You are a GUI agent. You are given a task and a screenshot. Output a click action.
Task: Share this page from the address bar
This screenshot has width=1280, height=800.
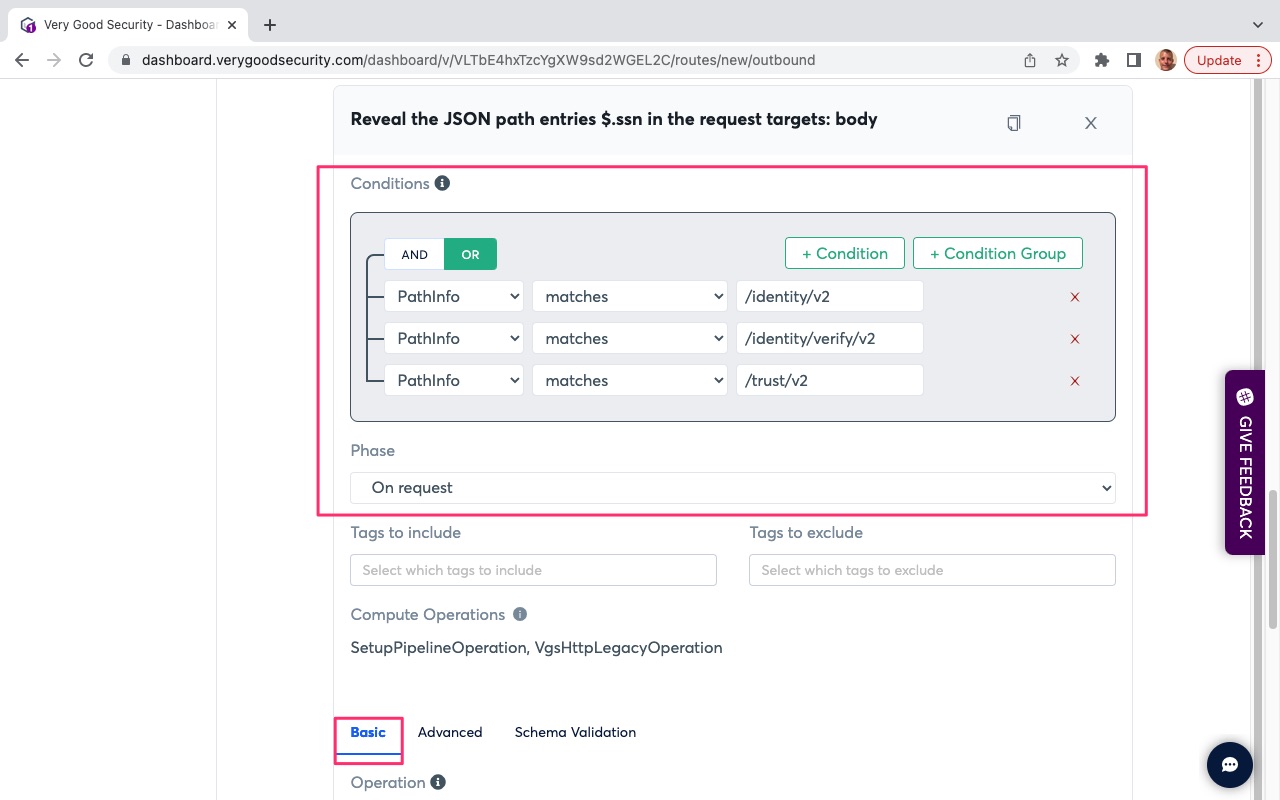pos(1030,60)
